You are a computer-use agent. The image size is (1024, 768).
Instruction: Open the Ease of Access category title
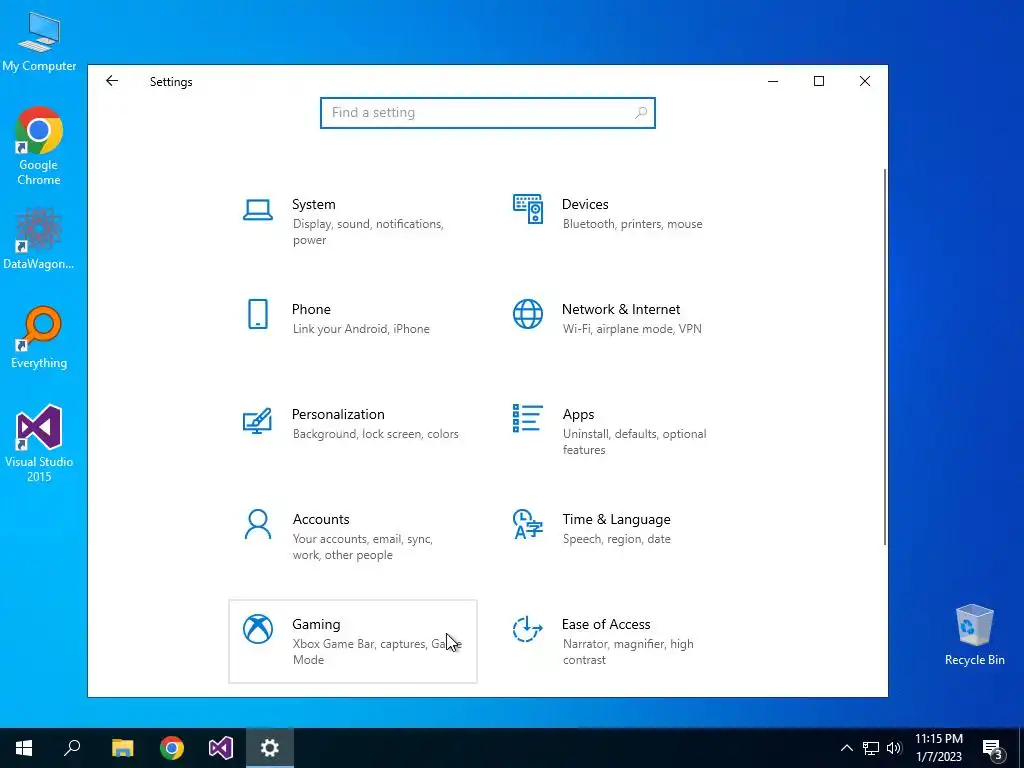coord(606,624)
